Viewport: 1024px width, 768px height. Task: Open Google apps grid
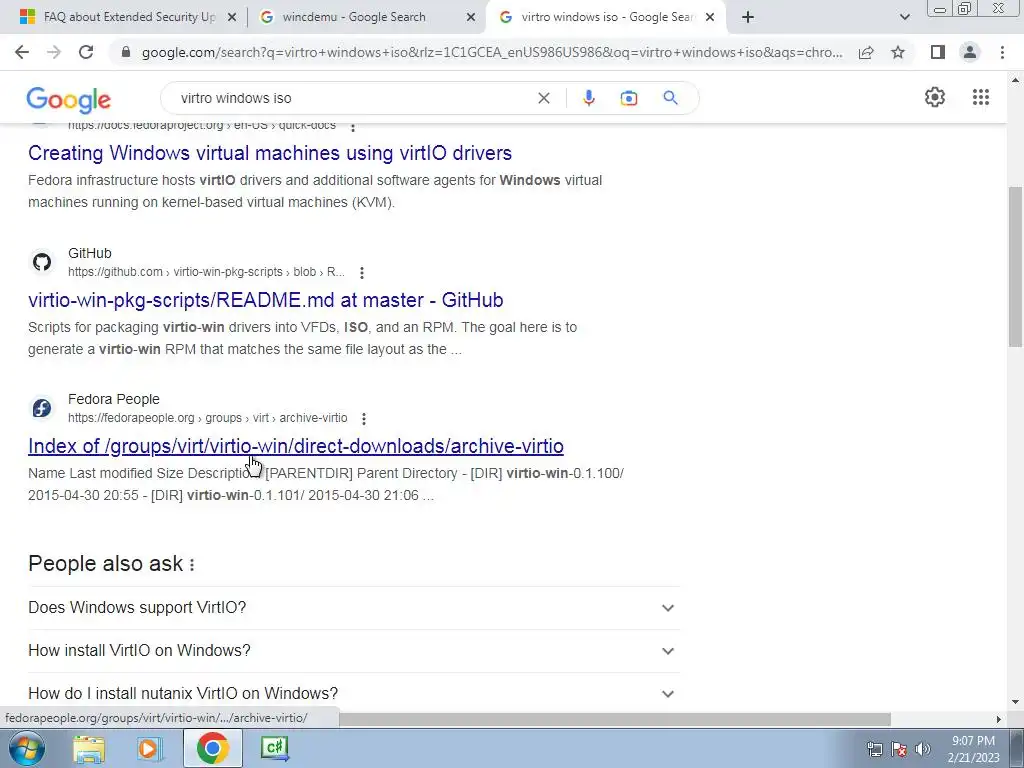pyautogui.click(x=980, y=97)
